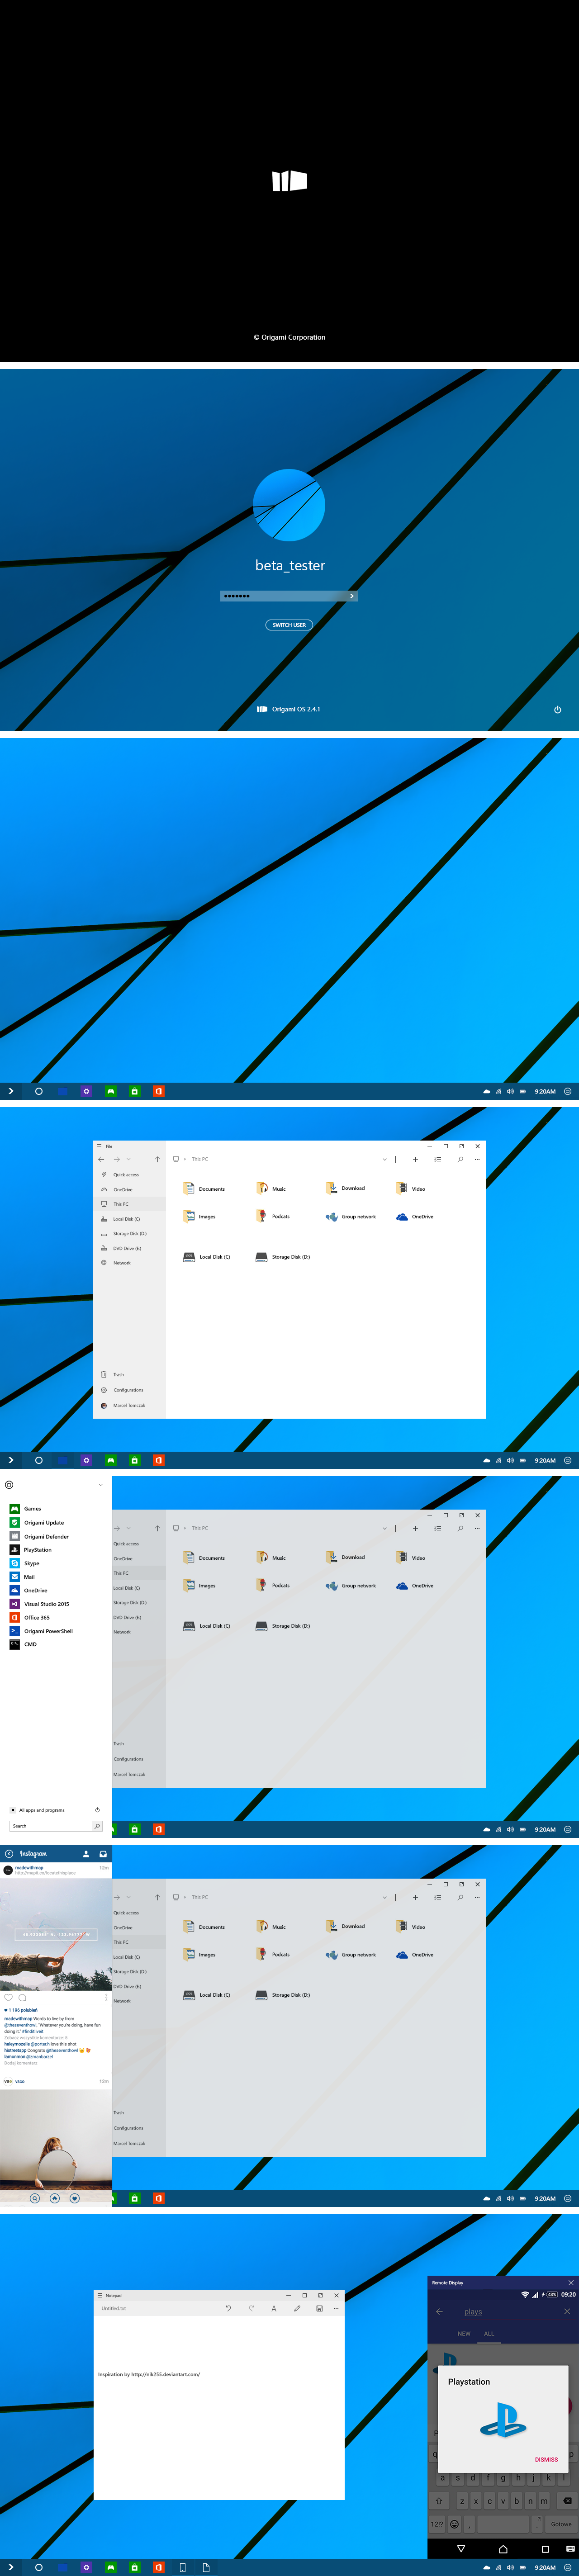Expand the history chevron in the fully visible File Explorer
Viewport: 579px width, 2576px height.
129,1159
